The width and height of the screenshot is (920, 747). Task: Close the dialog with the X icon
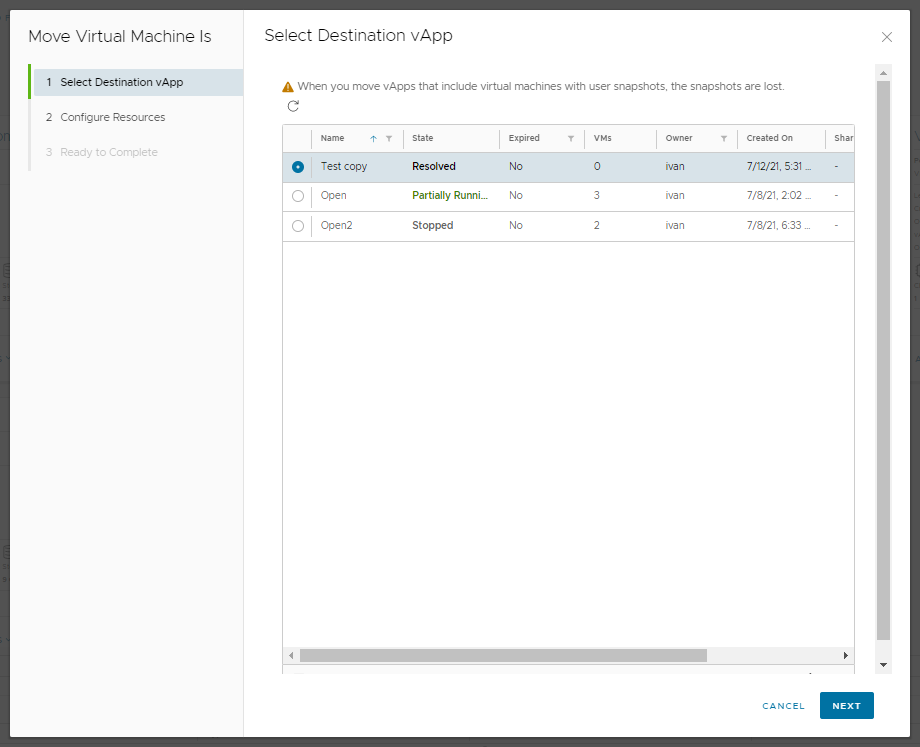click(x=886, y=37)
